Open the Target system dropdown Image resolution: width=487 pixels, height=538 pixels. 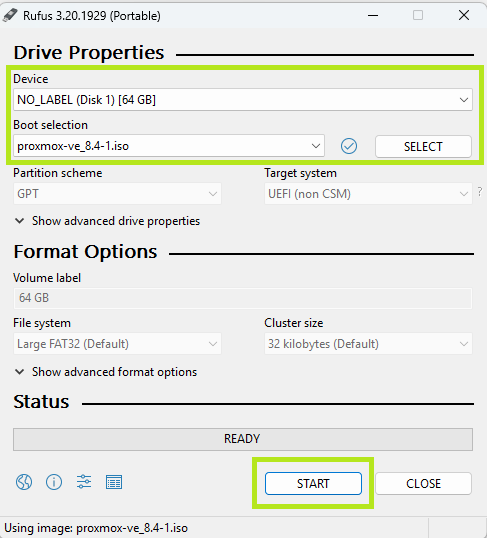(368, 194)
